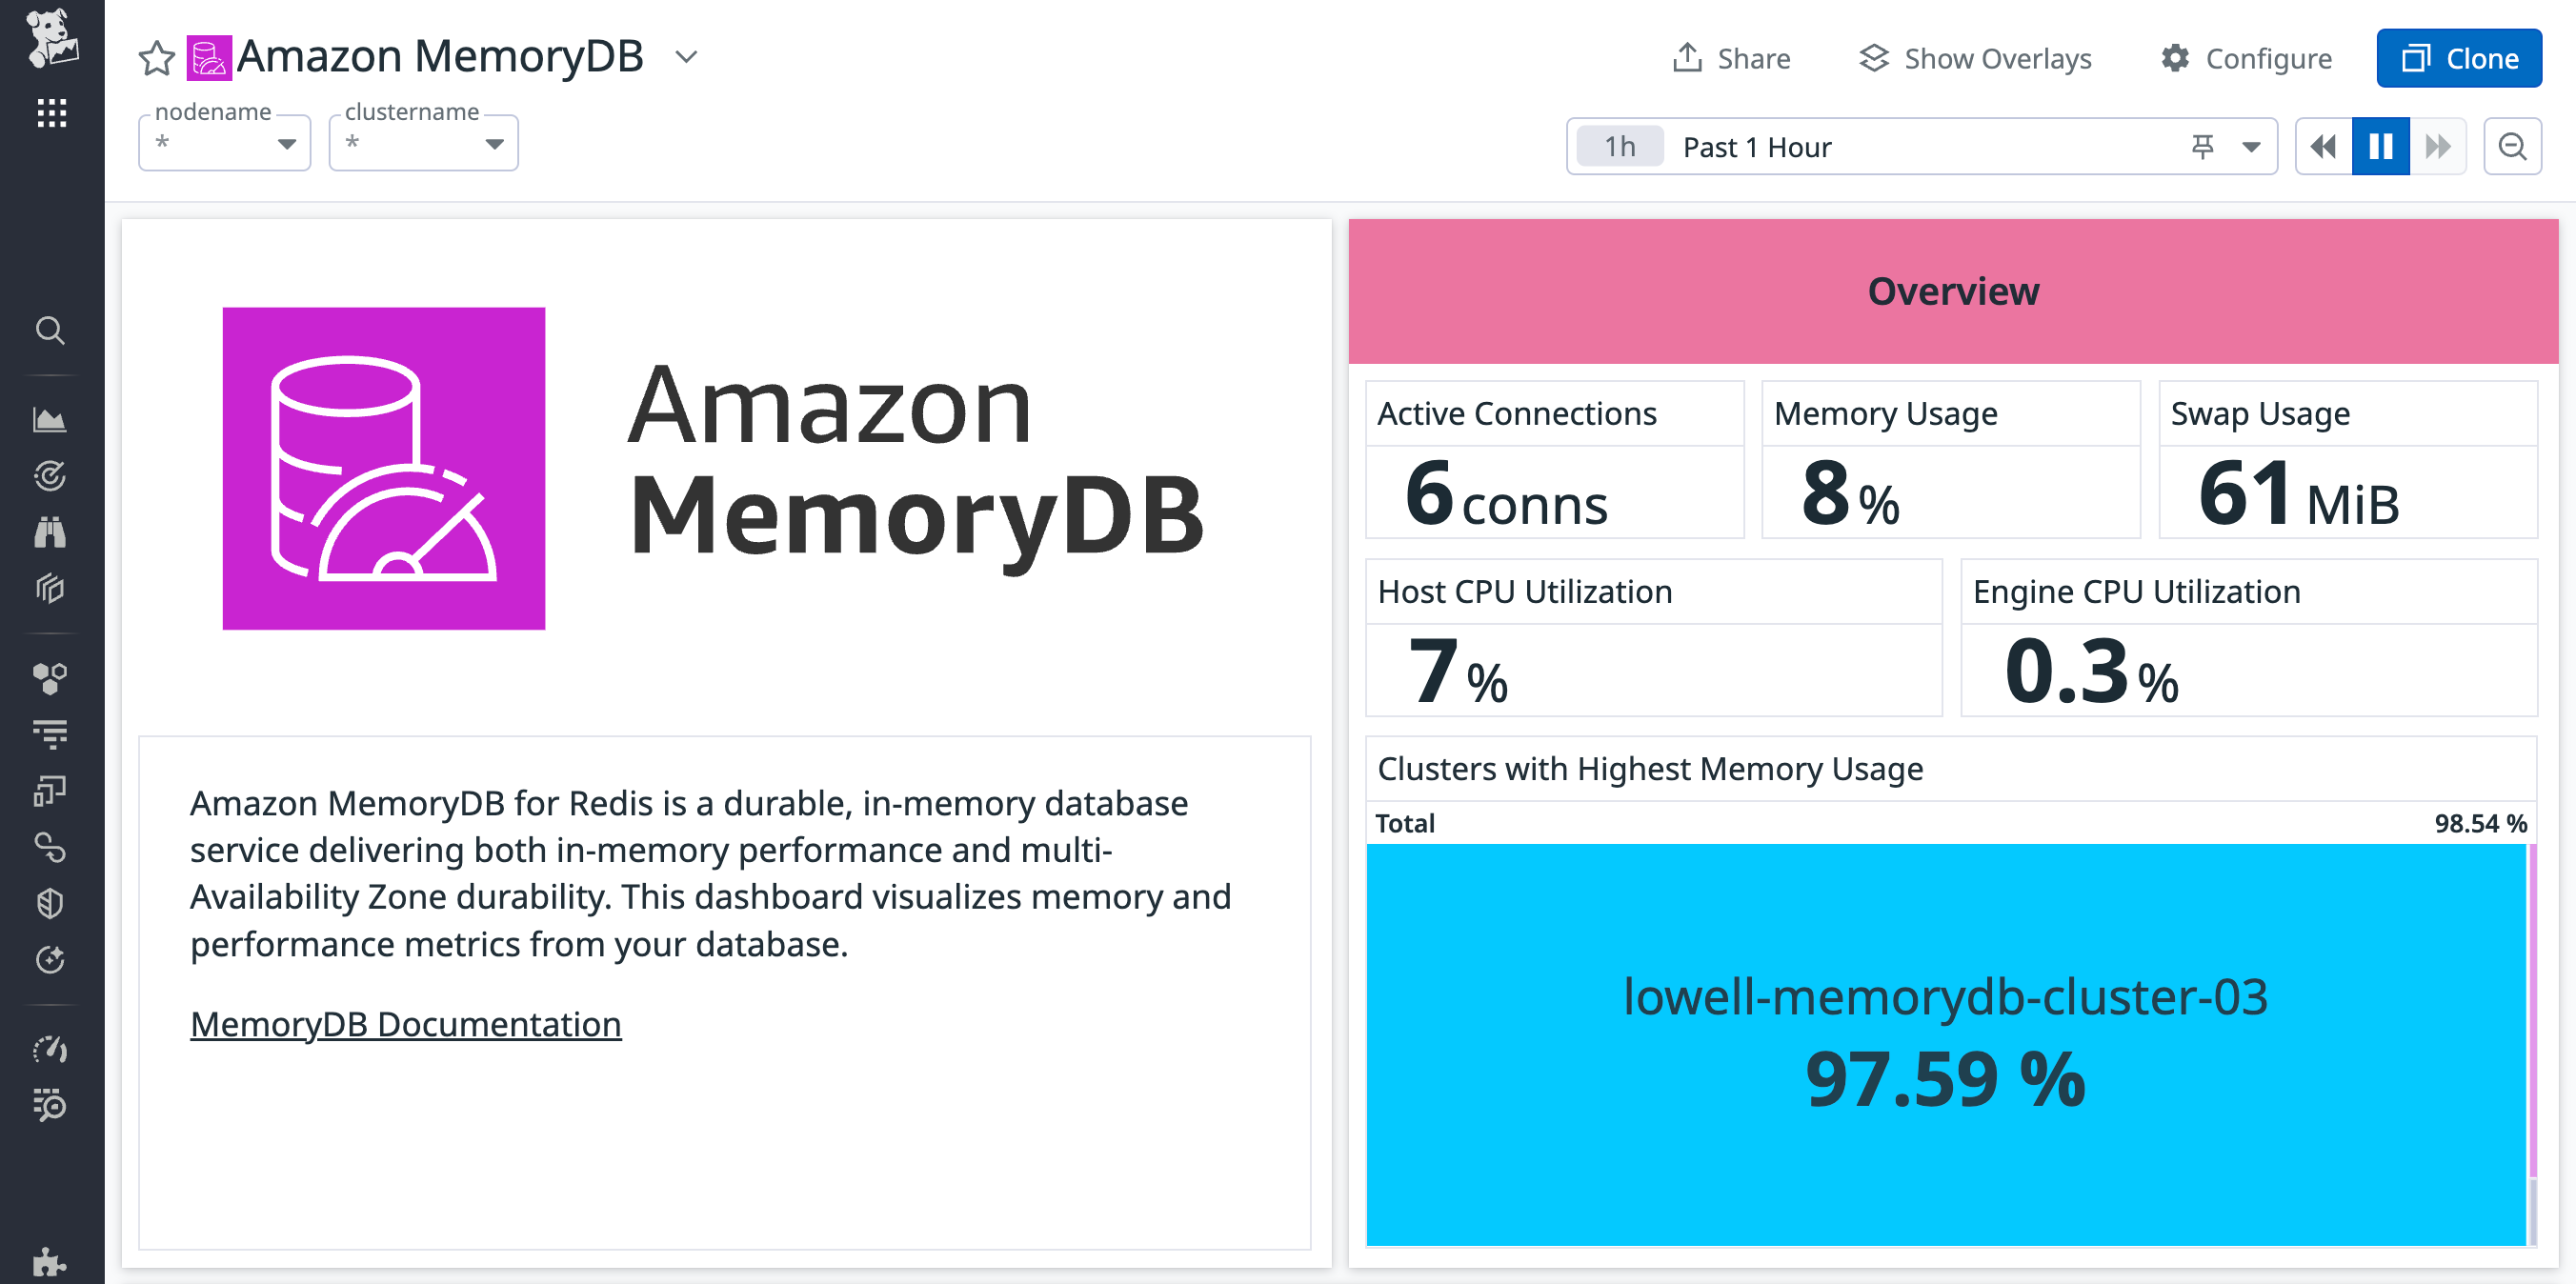Open the Dashboards graph icon in sidebar

point(51,420)
